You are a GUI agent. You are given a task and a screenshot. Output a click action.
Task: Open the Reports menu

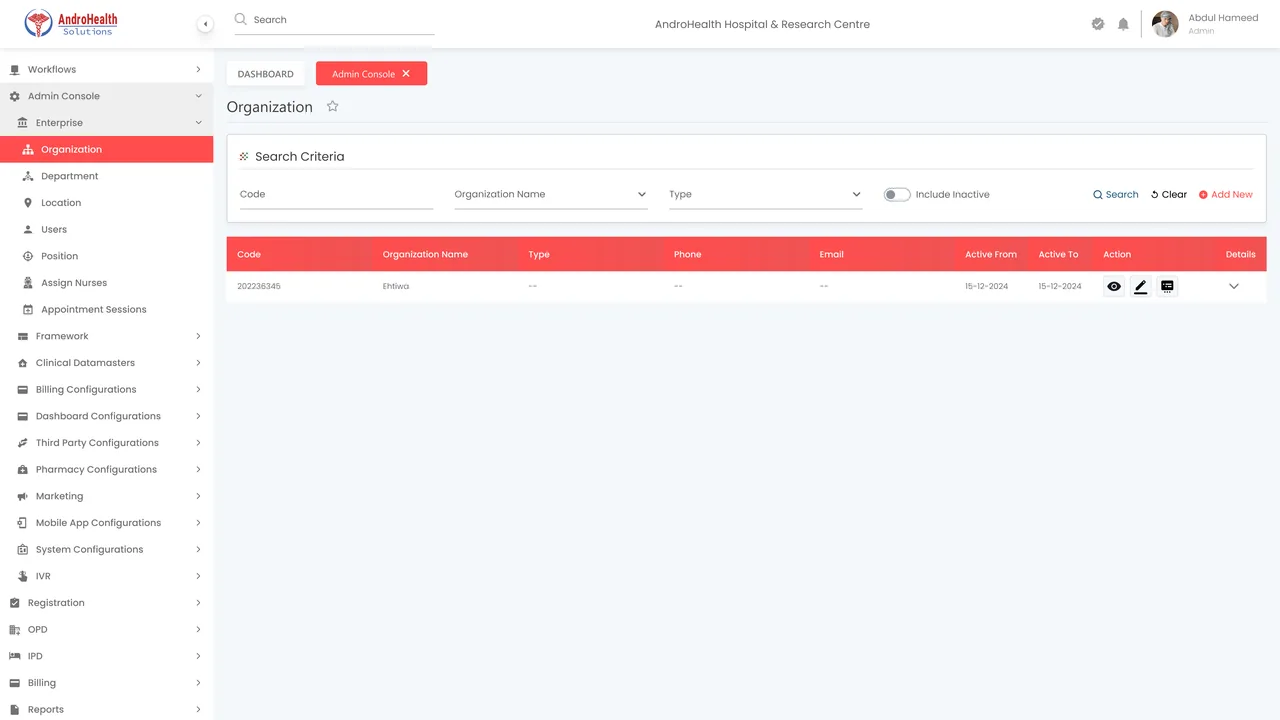point(106,710)
